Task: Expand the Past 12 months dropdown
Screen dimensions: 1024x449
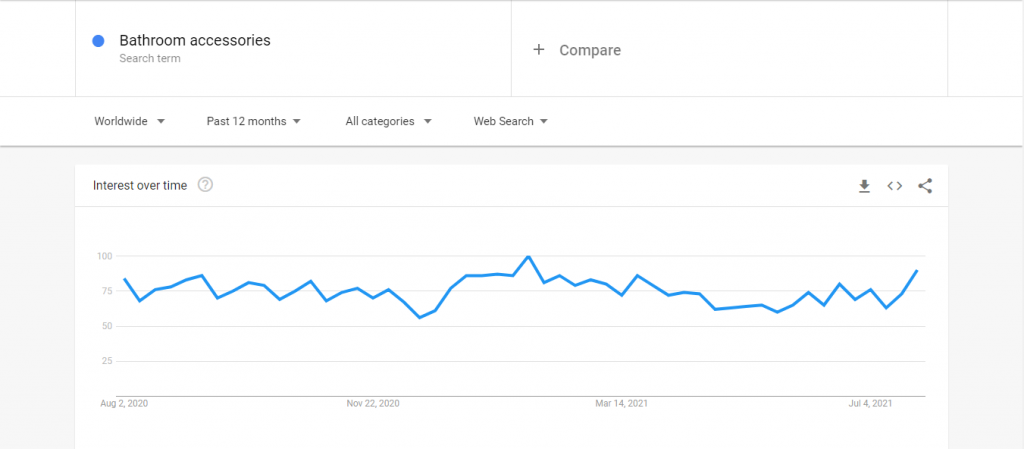Action: coord(253,121)
